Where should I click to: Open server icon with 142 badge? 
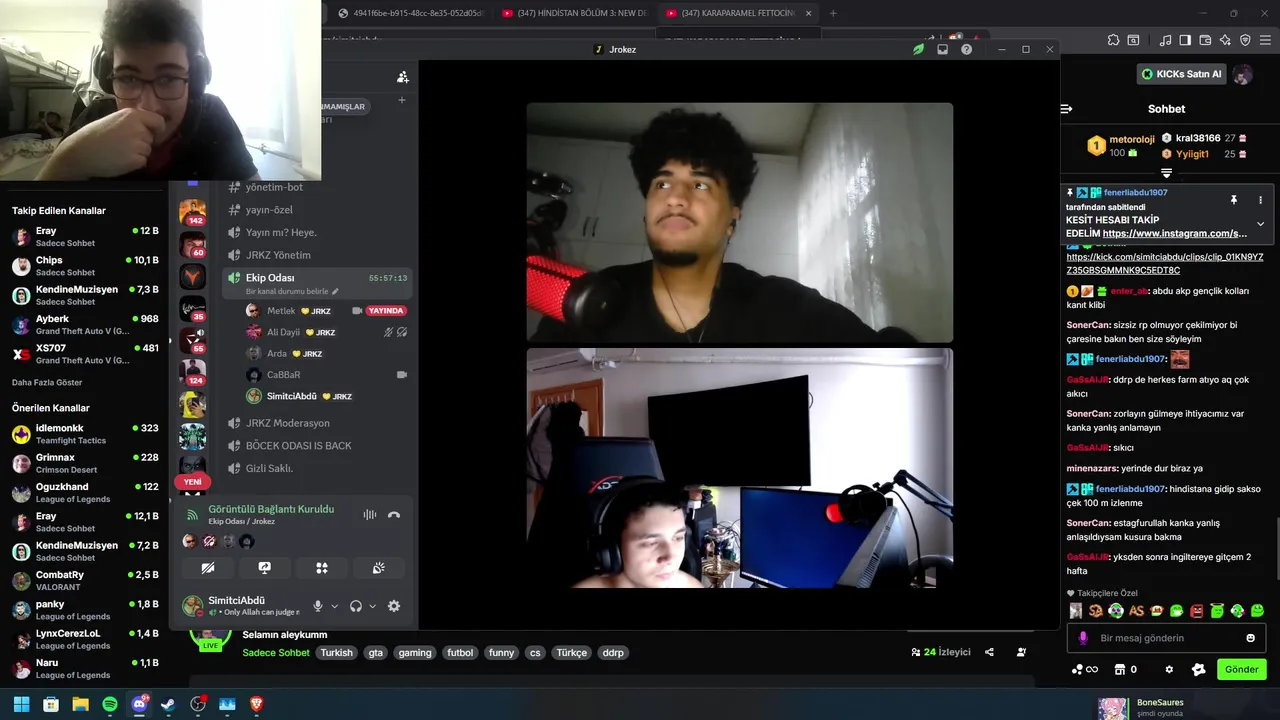click(192, 212)
